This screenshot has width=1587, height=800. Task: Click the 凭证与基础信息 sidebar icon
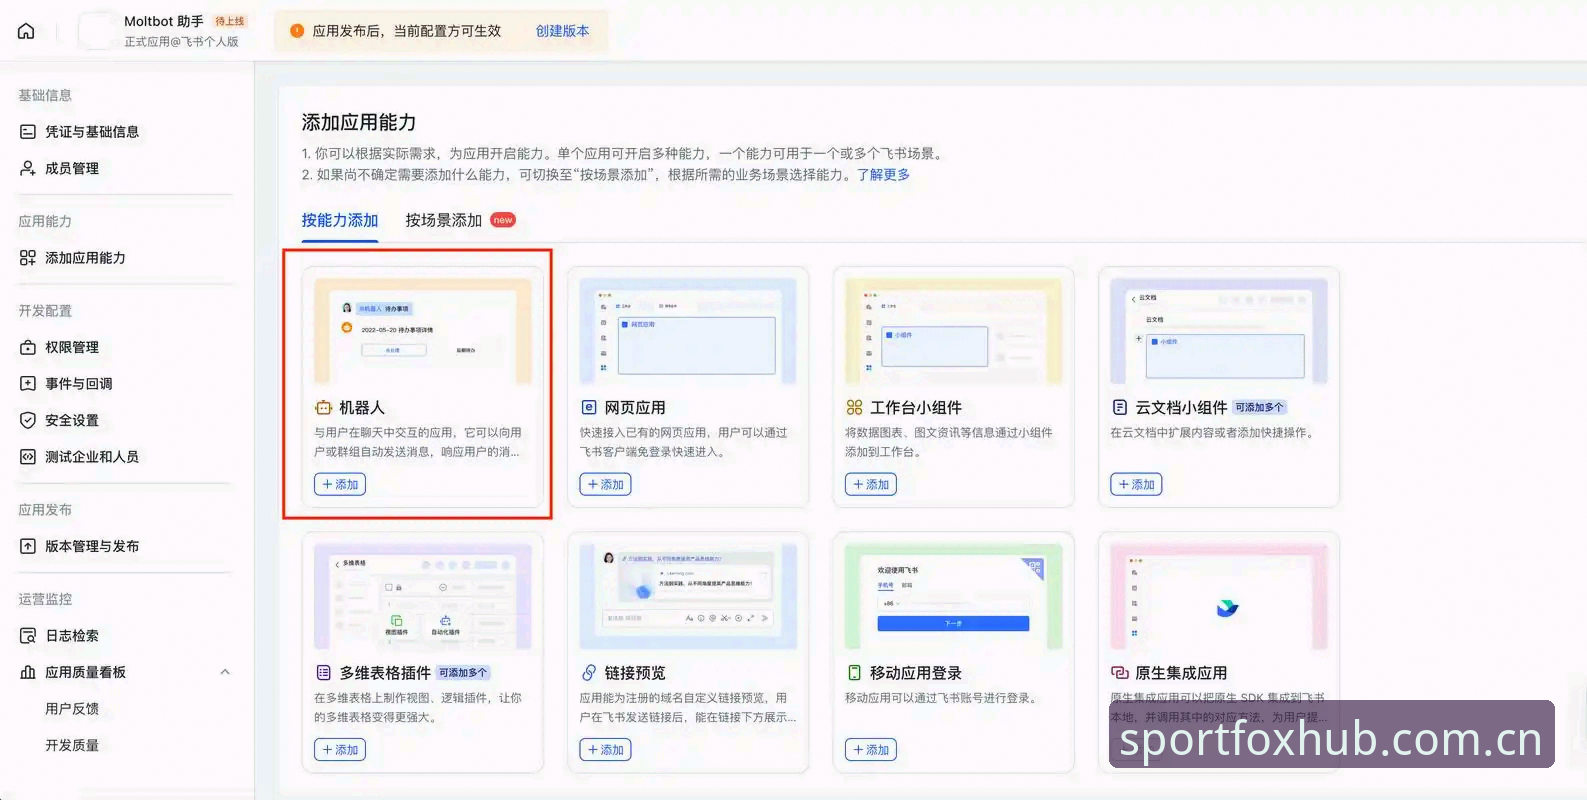(28, 132)
